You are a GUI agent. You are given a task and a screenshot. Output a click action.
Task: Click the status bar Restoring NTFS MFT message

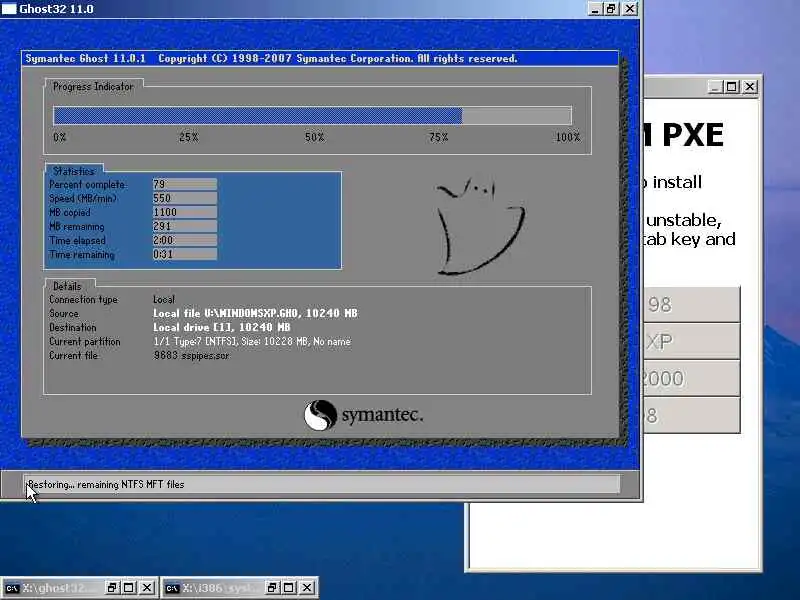(x=106, y=484)
